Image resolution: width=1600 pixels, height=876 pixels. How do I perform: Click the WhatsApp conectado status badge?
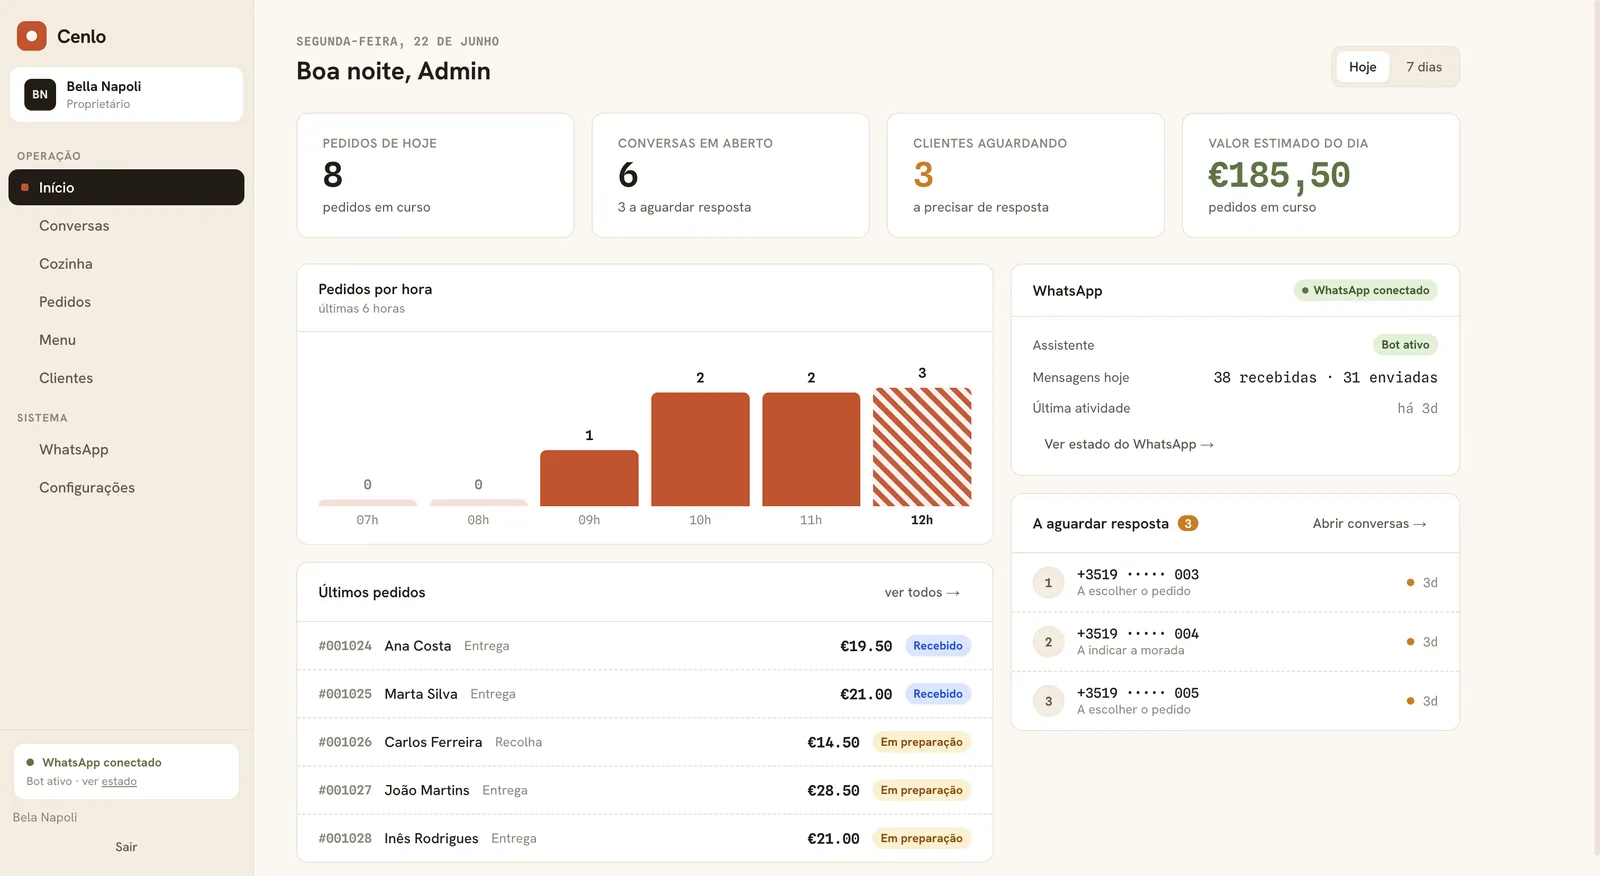pyautogui.click(x=1366, y=290)
